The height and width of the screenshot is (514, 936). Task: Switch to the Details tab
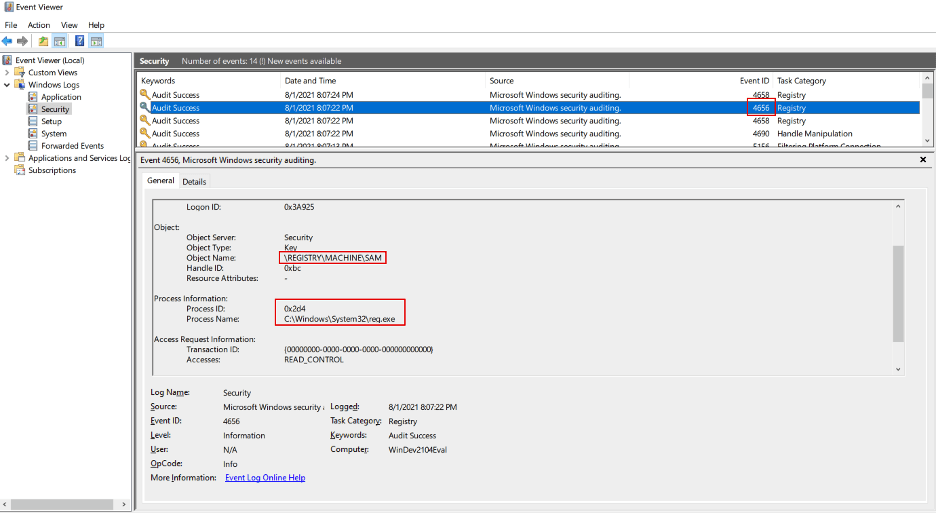194,181
